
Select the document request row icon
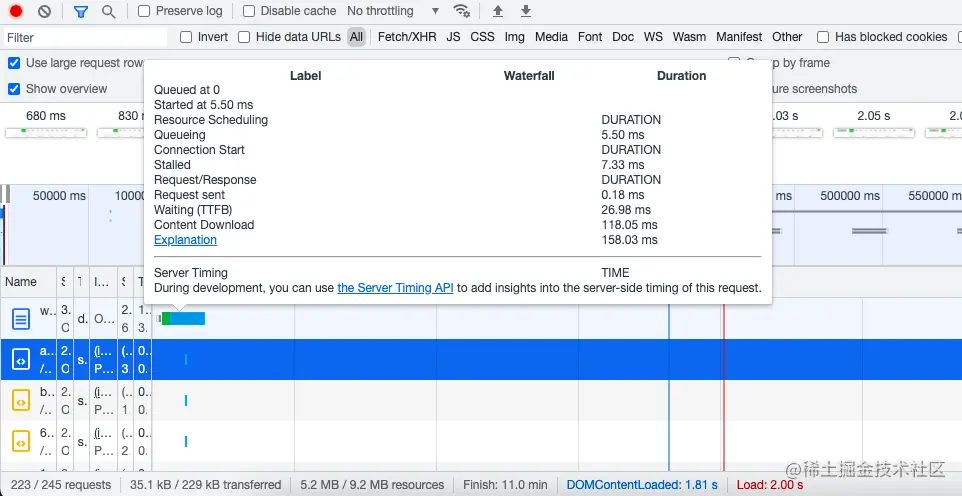pyautogui.click(x=21, y=319)
